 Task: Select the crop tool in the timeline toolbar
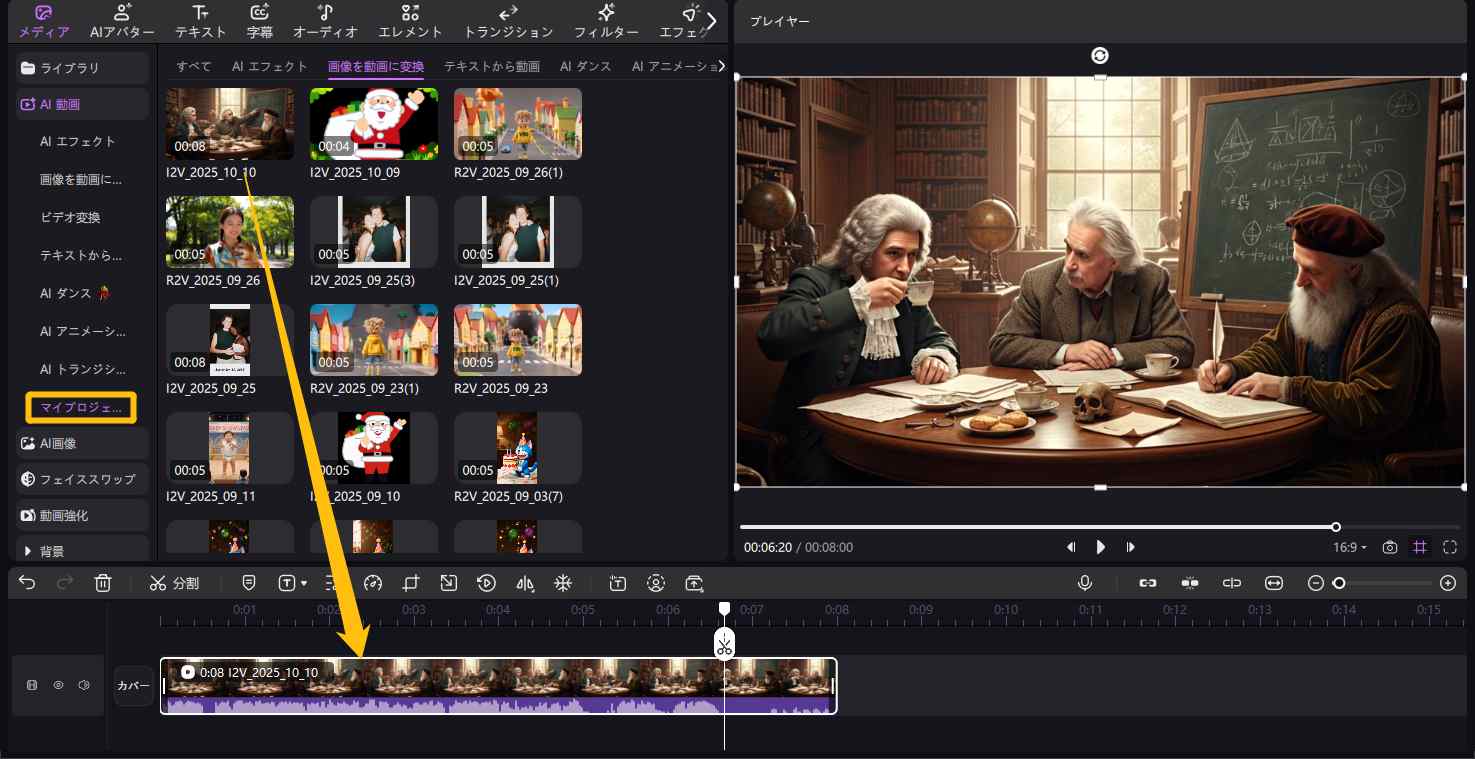[411, 583]
